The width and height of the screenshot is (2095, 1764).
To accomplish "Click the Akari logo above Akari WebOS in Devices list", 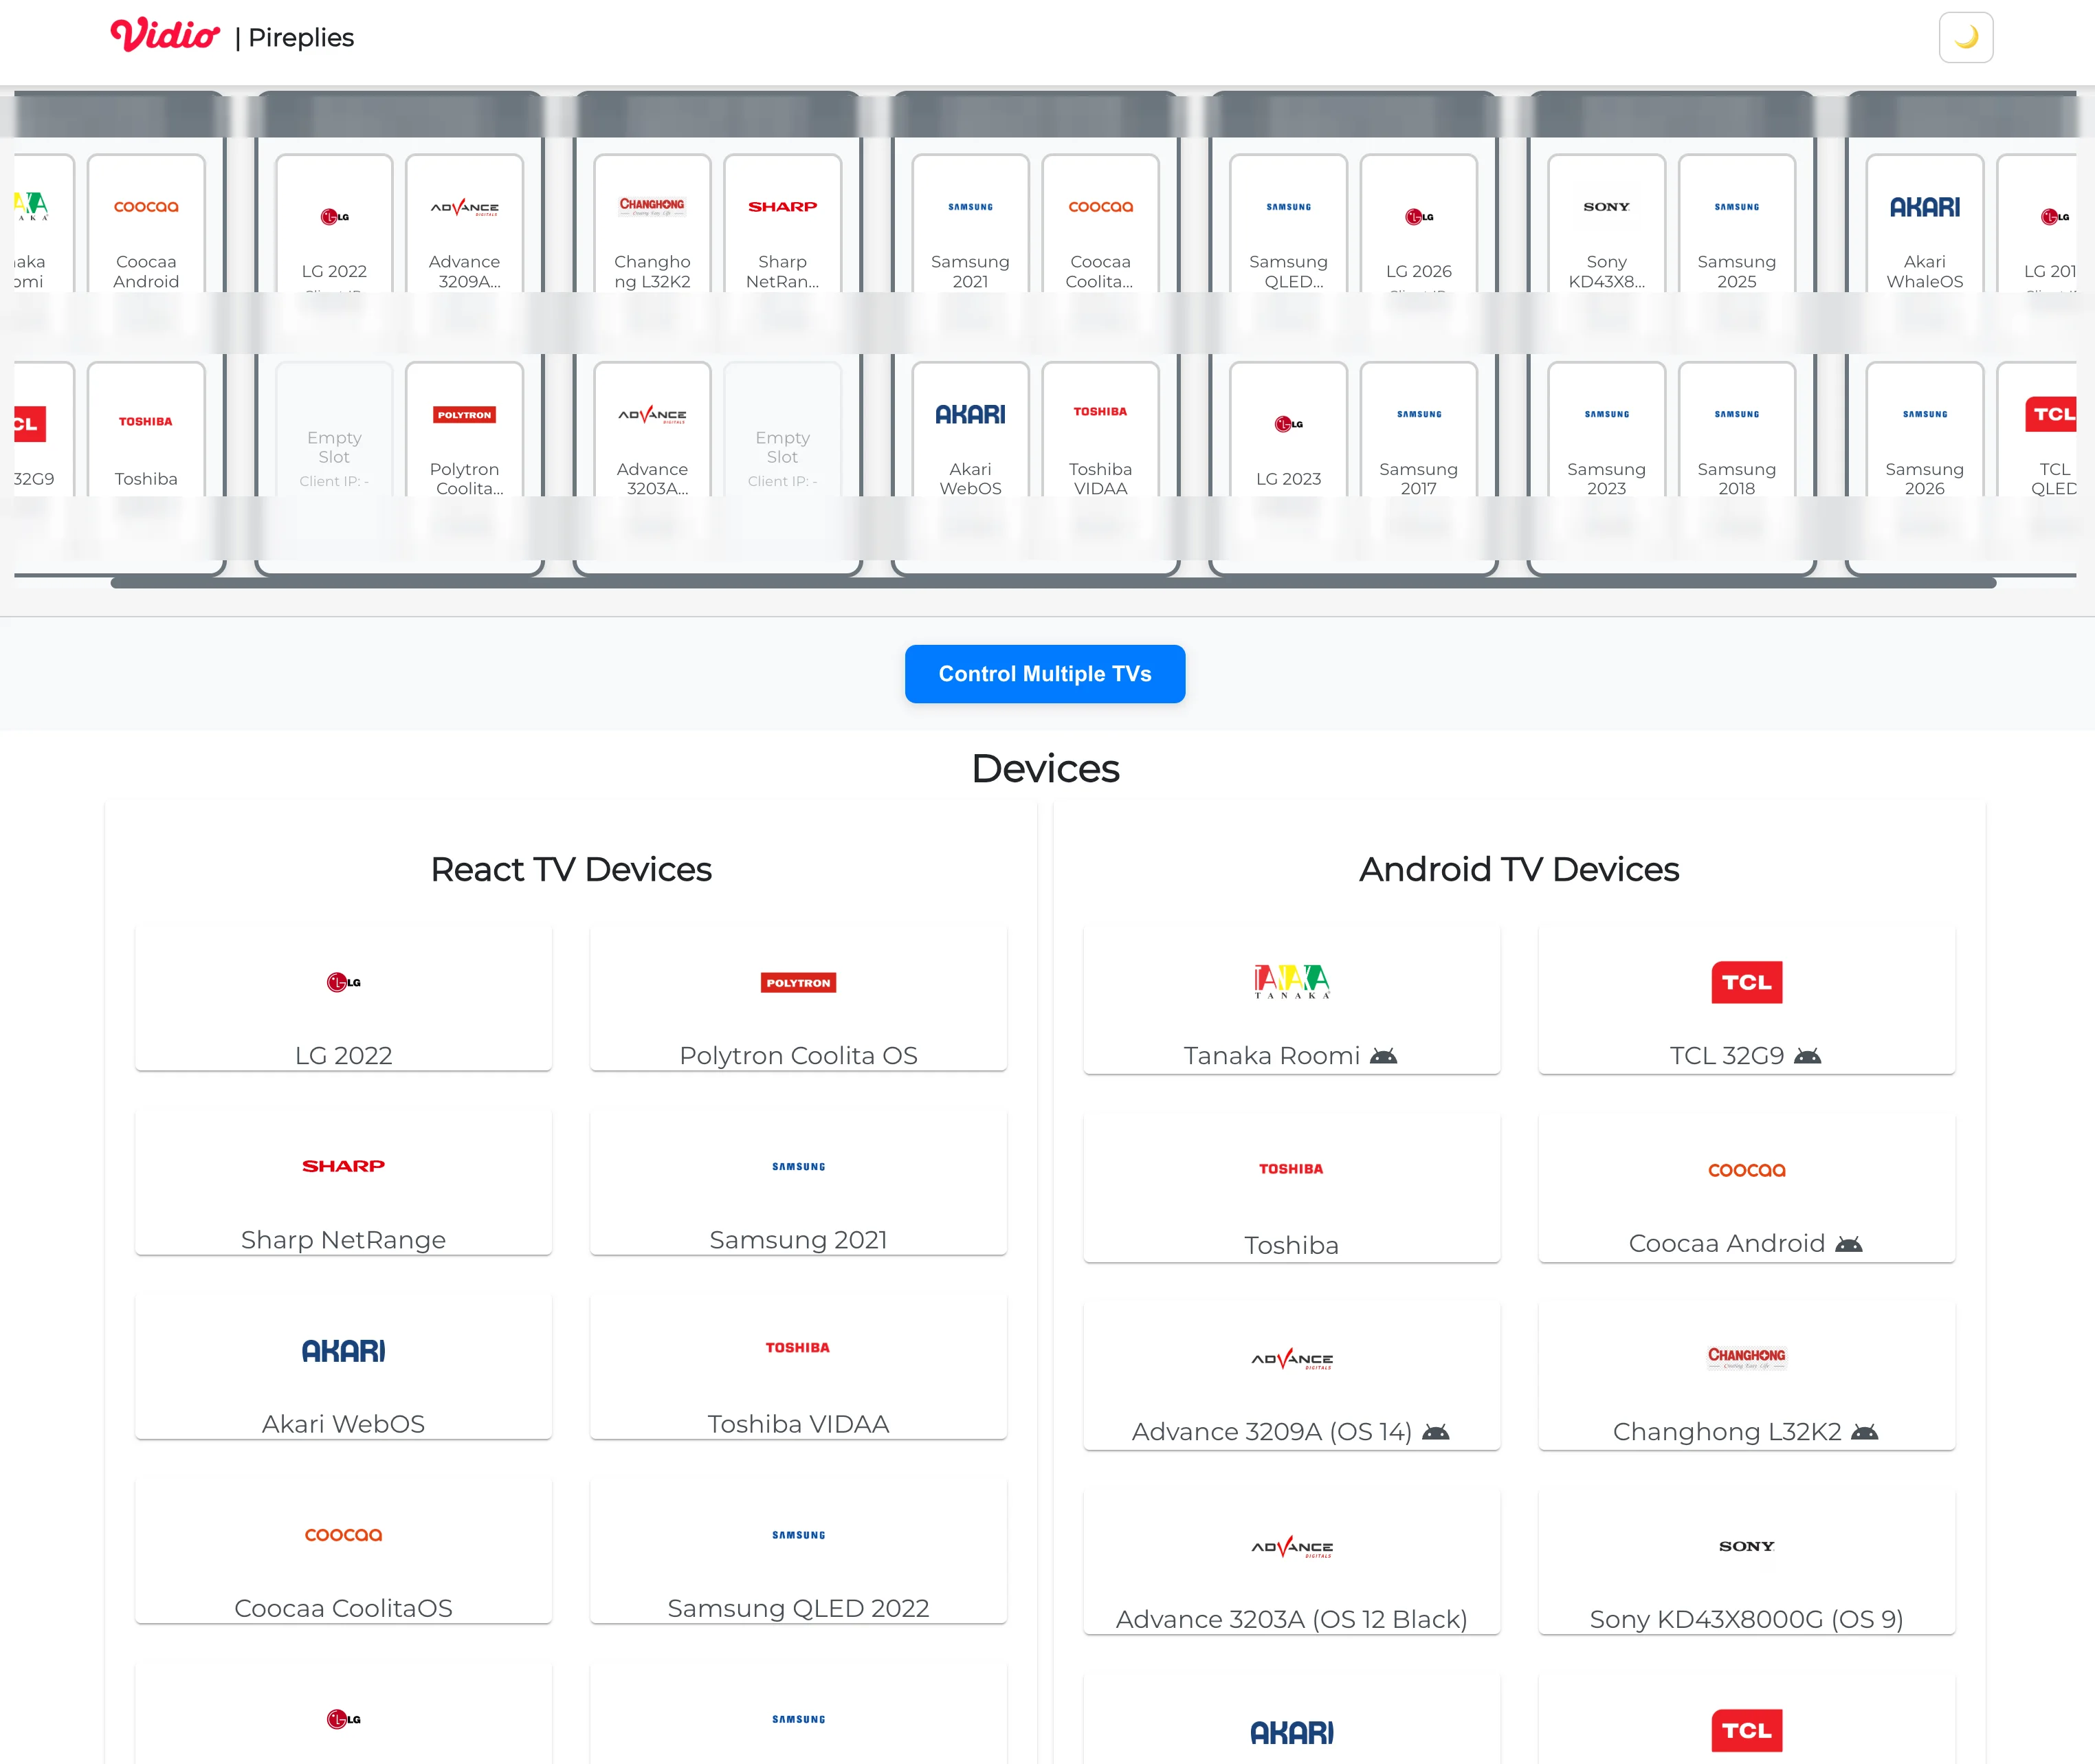I will pos(343,1351).
